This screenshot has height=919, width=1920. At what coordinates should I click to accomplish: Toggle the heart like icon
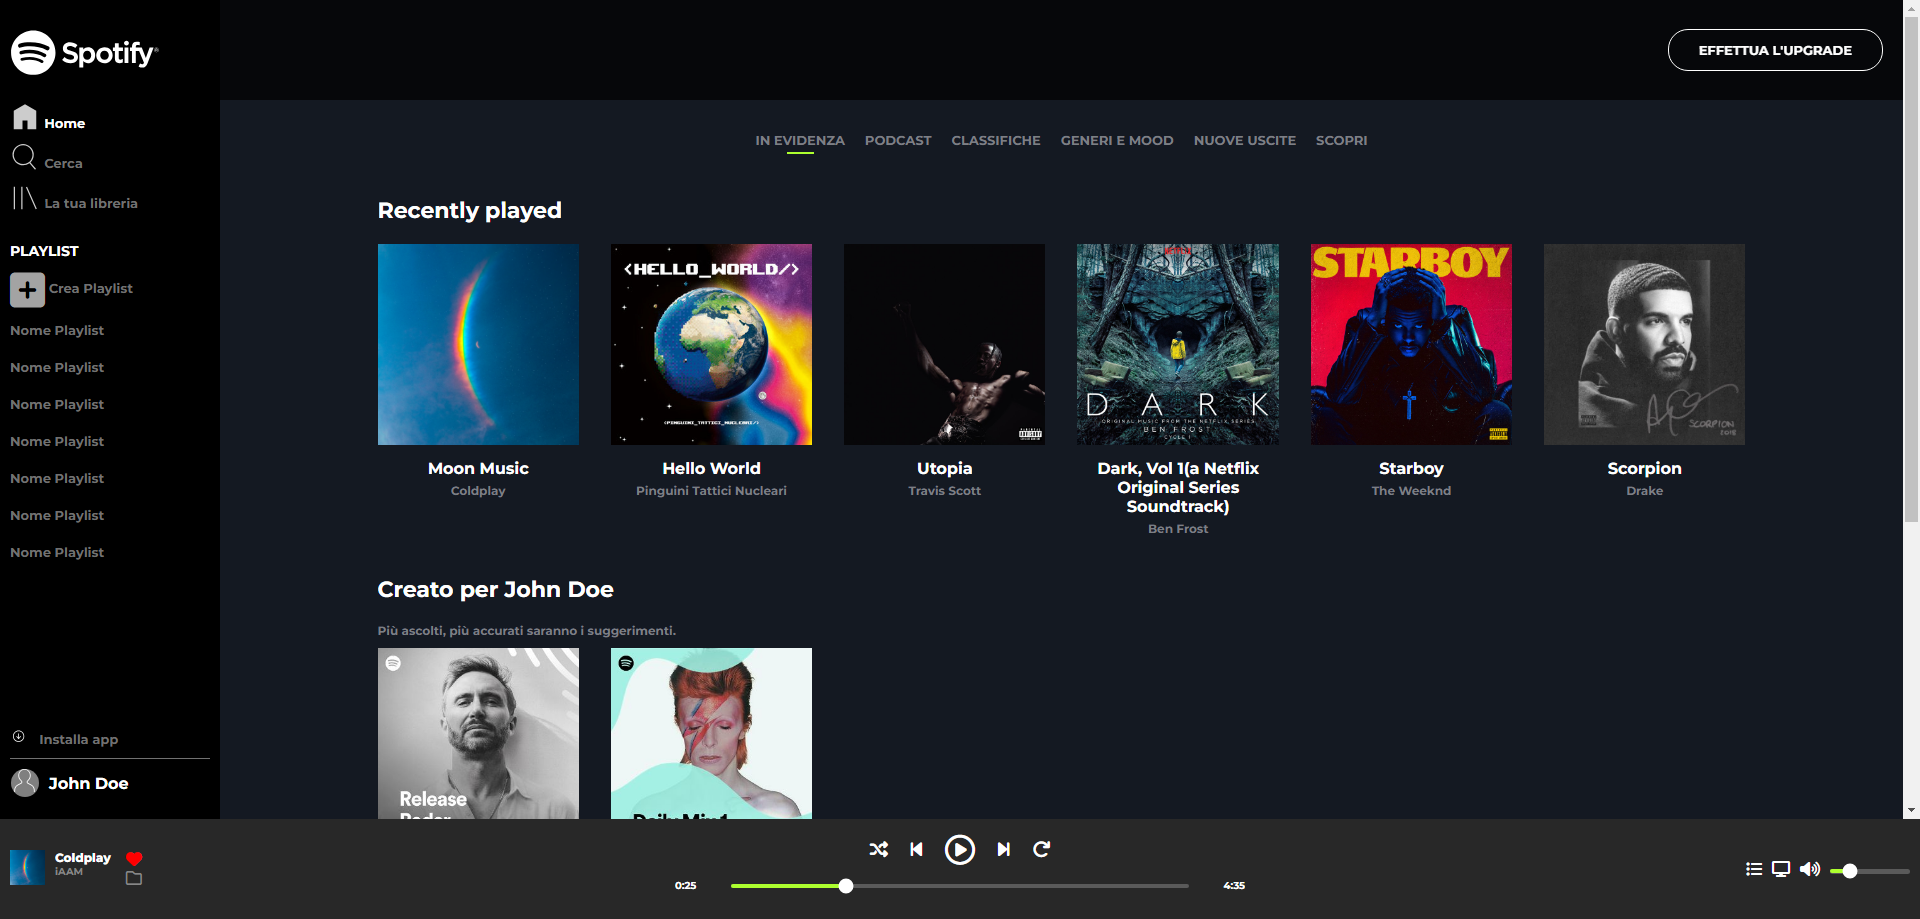point(134,858)
